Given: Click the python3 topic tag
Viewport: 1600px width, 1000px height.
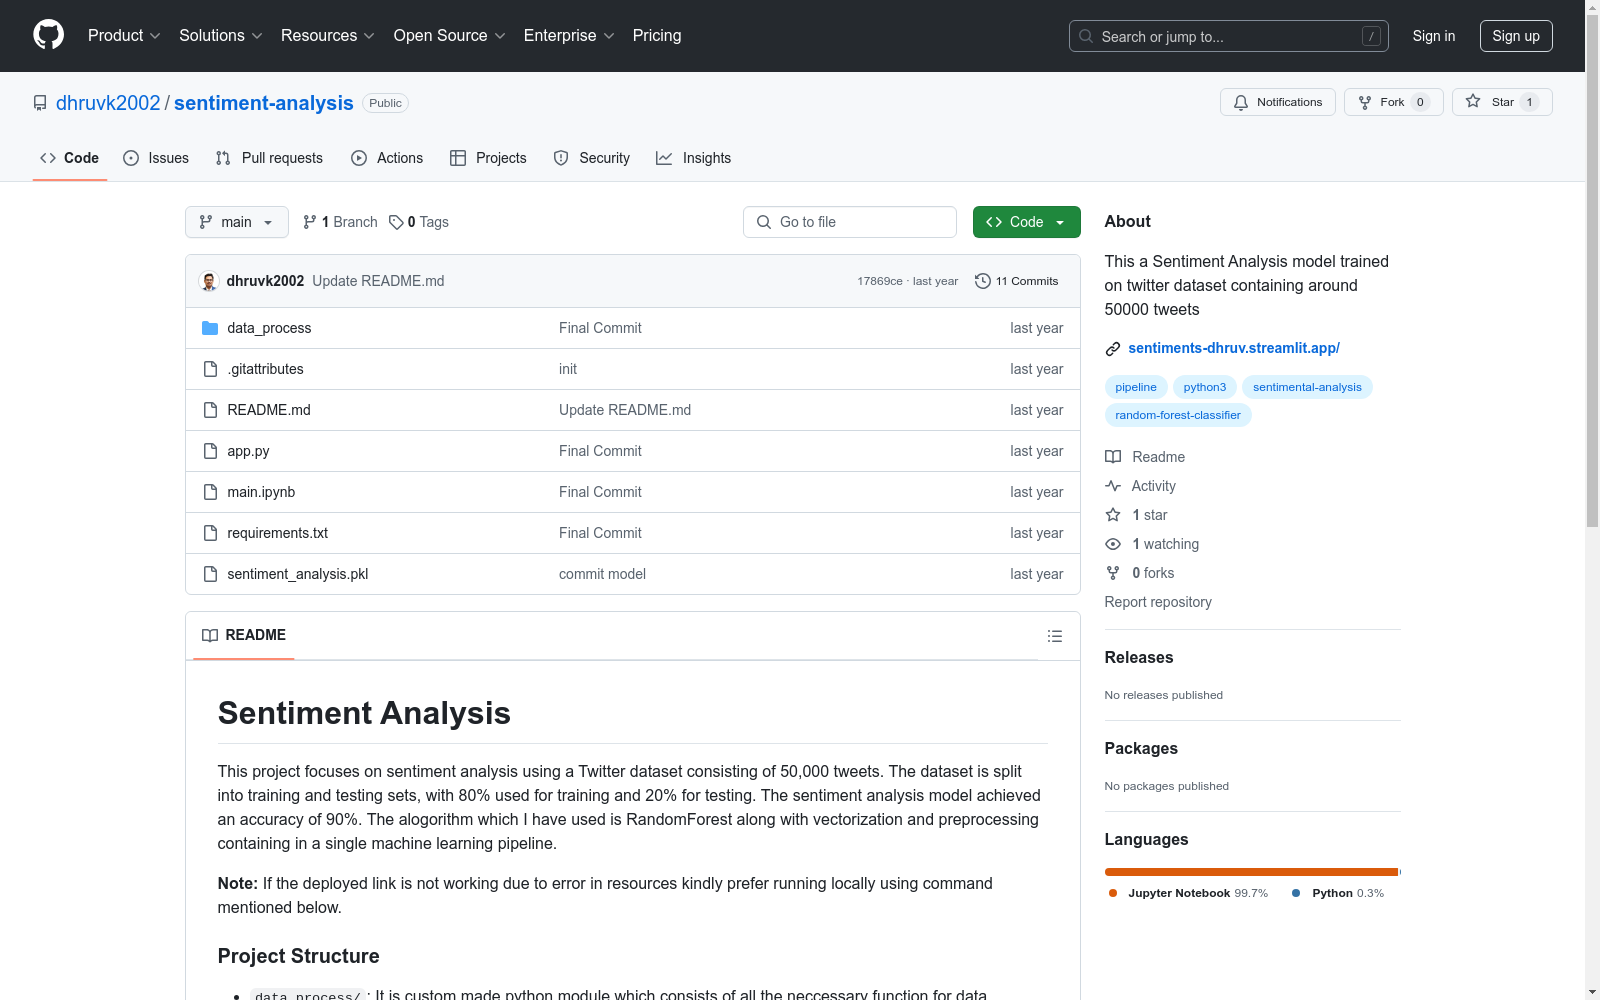Looking at the screenshot, I should click(1205, 387).
